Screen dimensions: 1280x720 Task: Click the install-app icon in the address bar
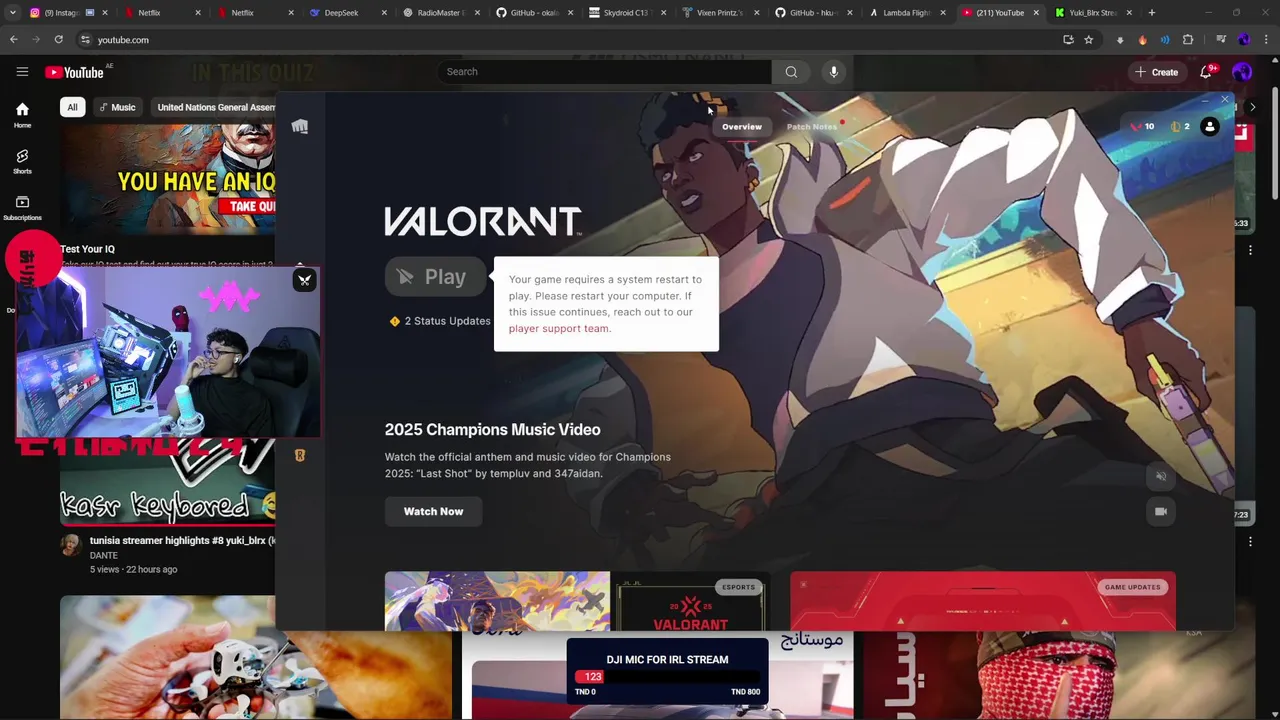[1068, 40]
